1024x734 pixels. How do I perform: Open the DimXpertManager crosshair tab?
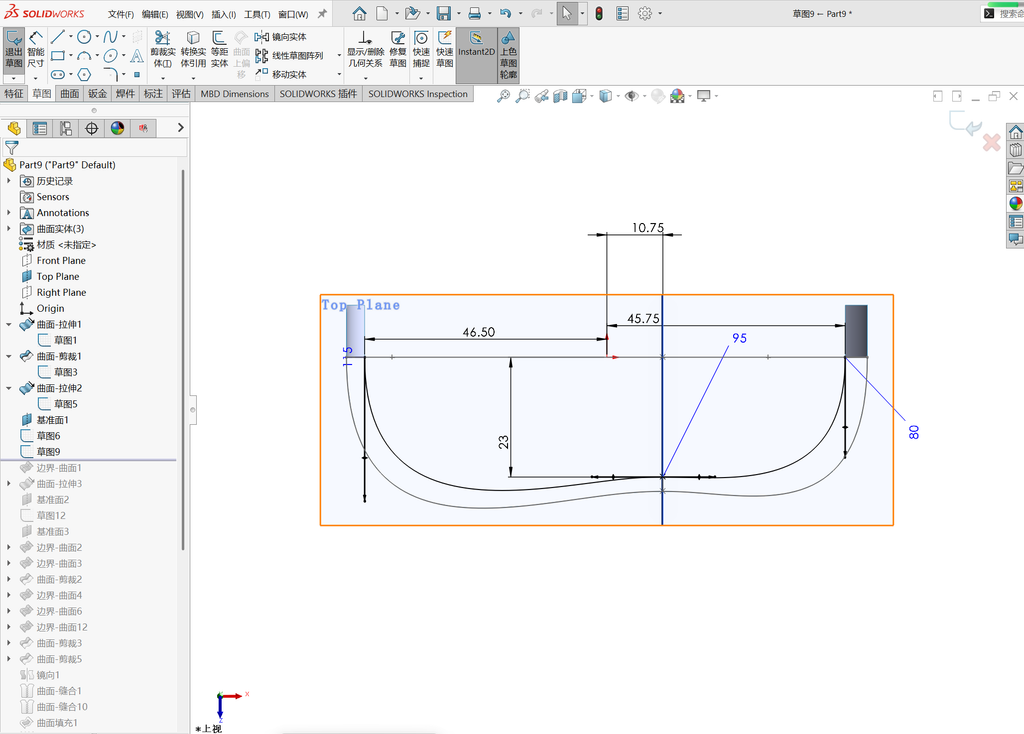91,128
